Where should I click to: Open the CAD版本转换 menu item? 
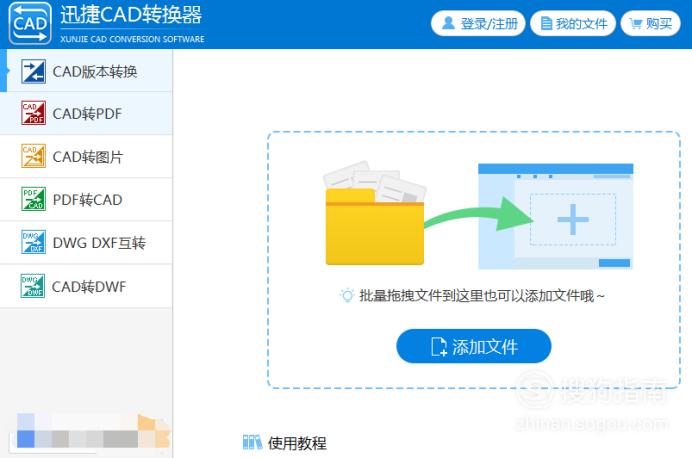tap(86, 71)
